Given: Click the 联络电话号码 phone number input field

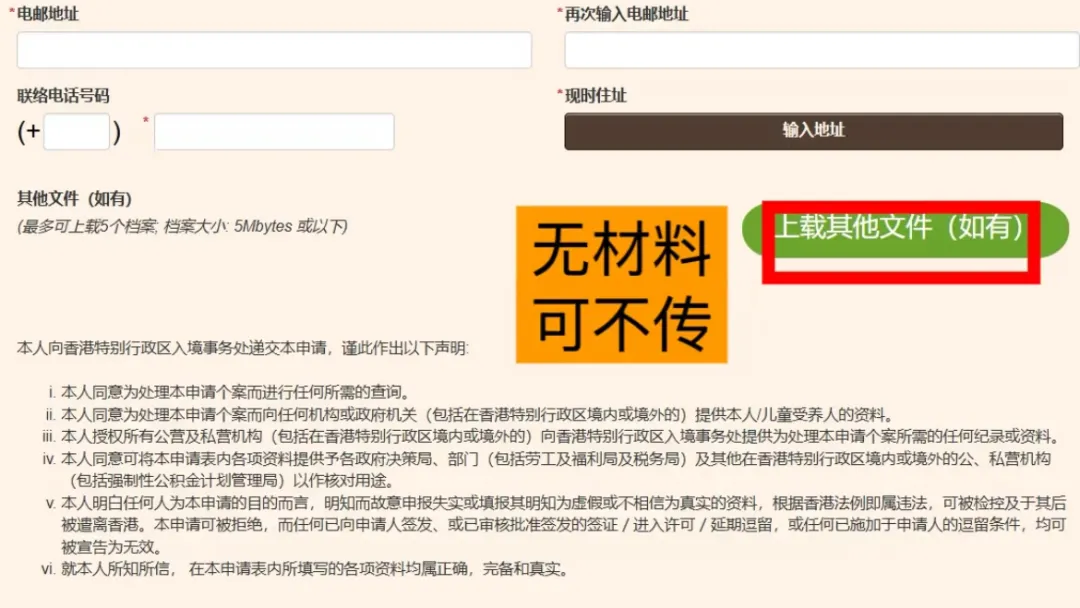Looking at the screenshot, I should click(x=274, y=131).
